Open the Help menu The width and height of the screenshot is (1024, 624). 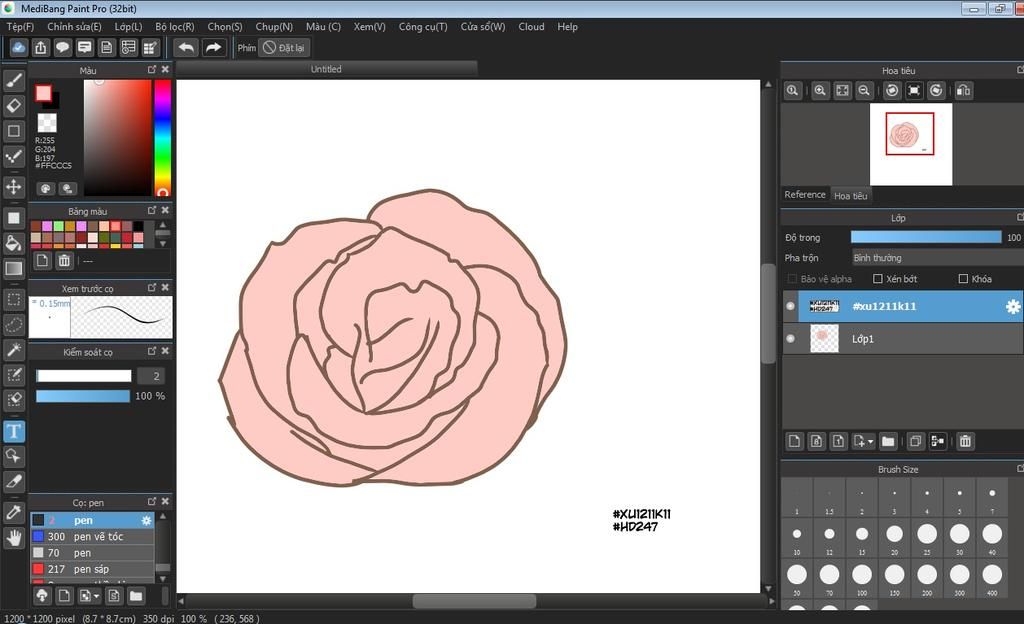(x=568, y=27)
